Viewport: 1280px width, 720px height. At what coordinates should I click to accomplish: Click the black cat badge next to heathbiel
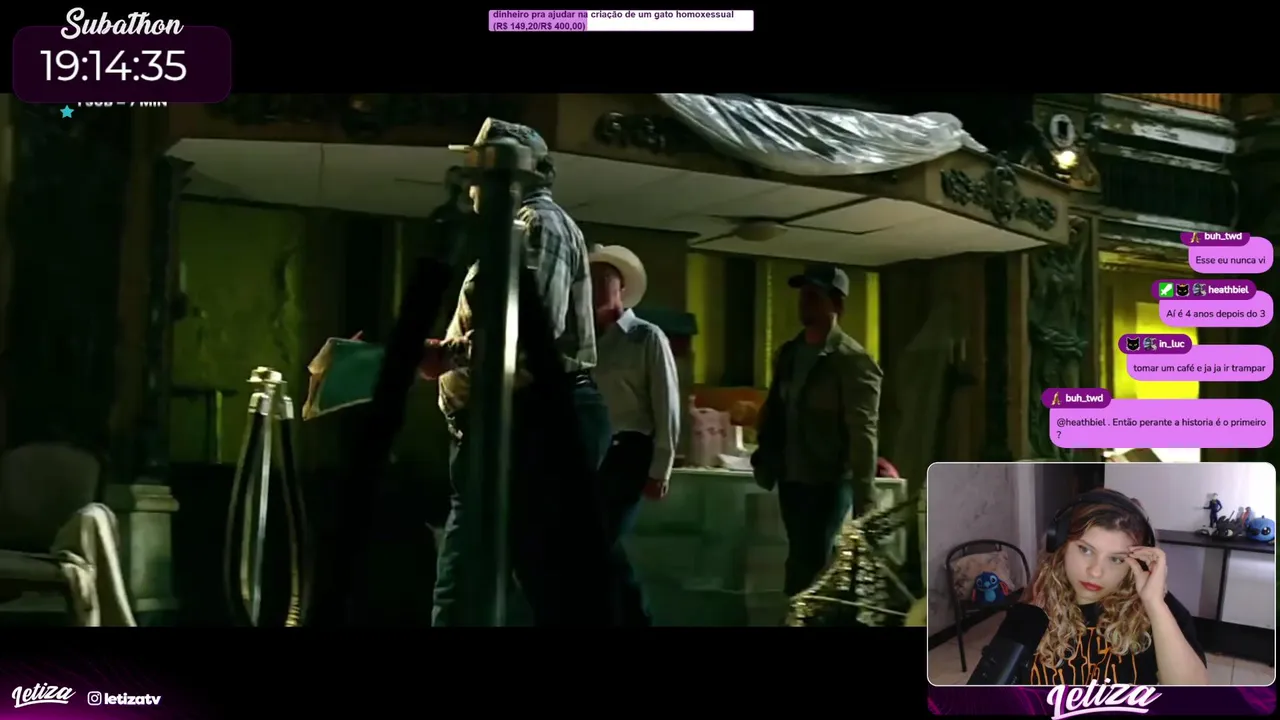[1182, 290]
